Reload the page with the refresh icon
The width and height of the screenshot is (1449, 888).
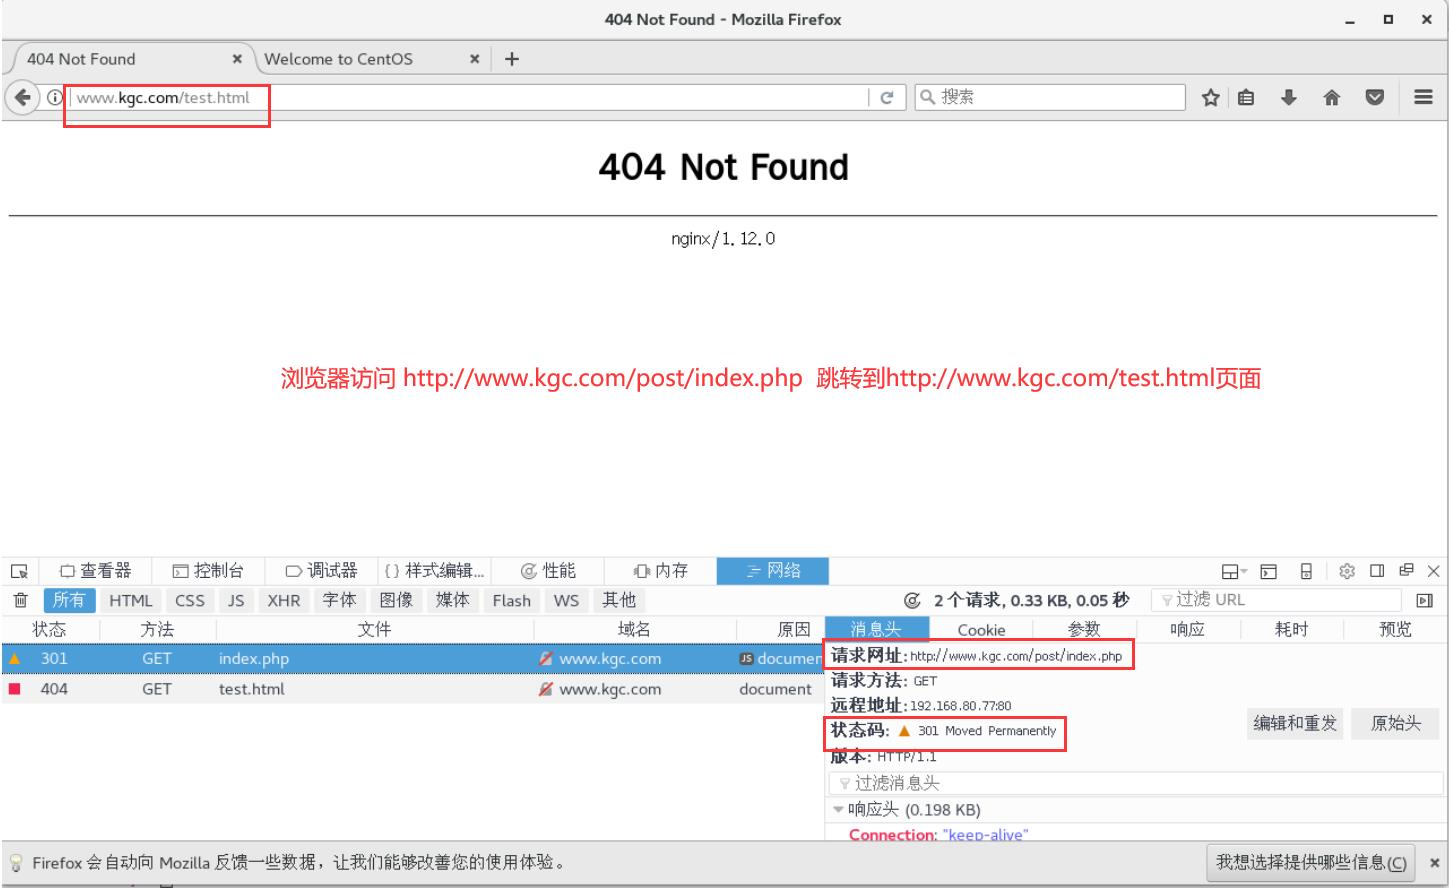point(886,98)
